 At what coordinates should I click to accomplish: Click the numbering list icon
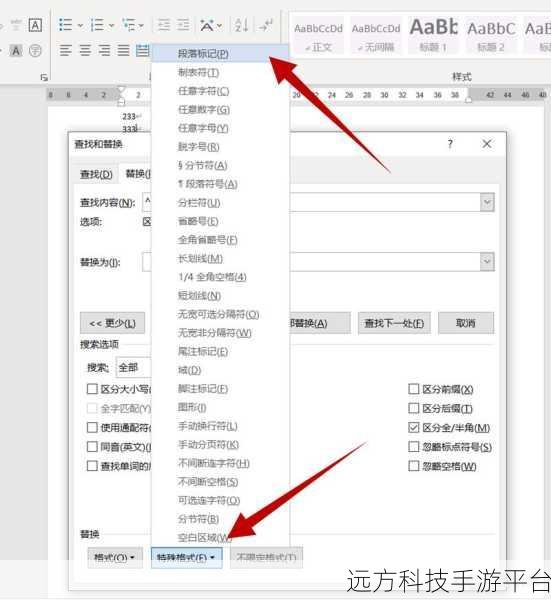pos(97,25)
